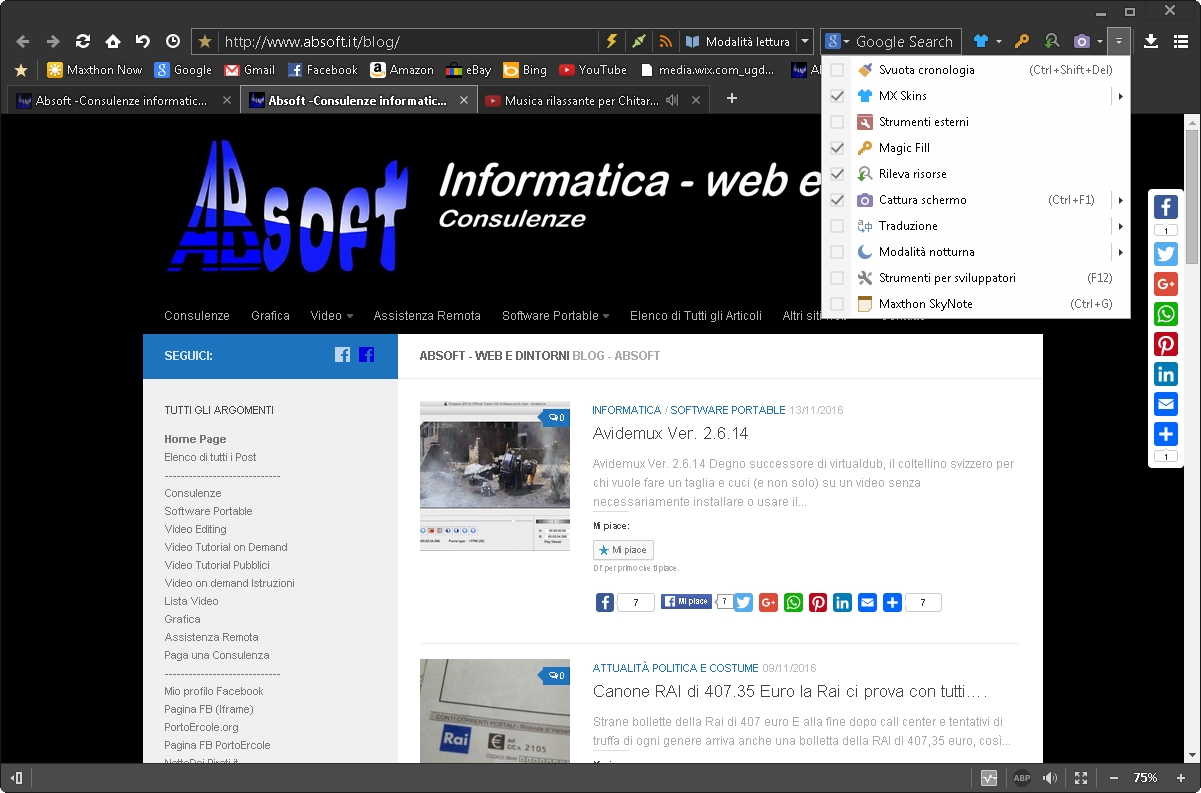Open the screen capture toolbar dropdown arrow
Screen dimensions: 1201x793
point(1099,42)
